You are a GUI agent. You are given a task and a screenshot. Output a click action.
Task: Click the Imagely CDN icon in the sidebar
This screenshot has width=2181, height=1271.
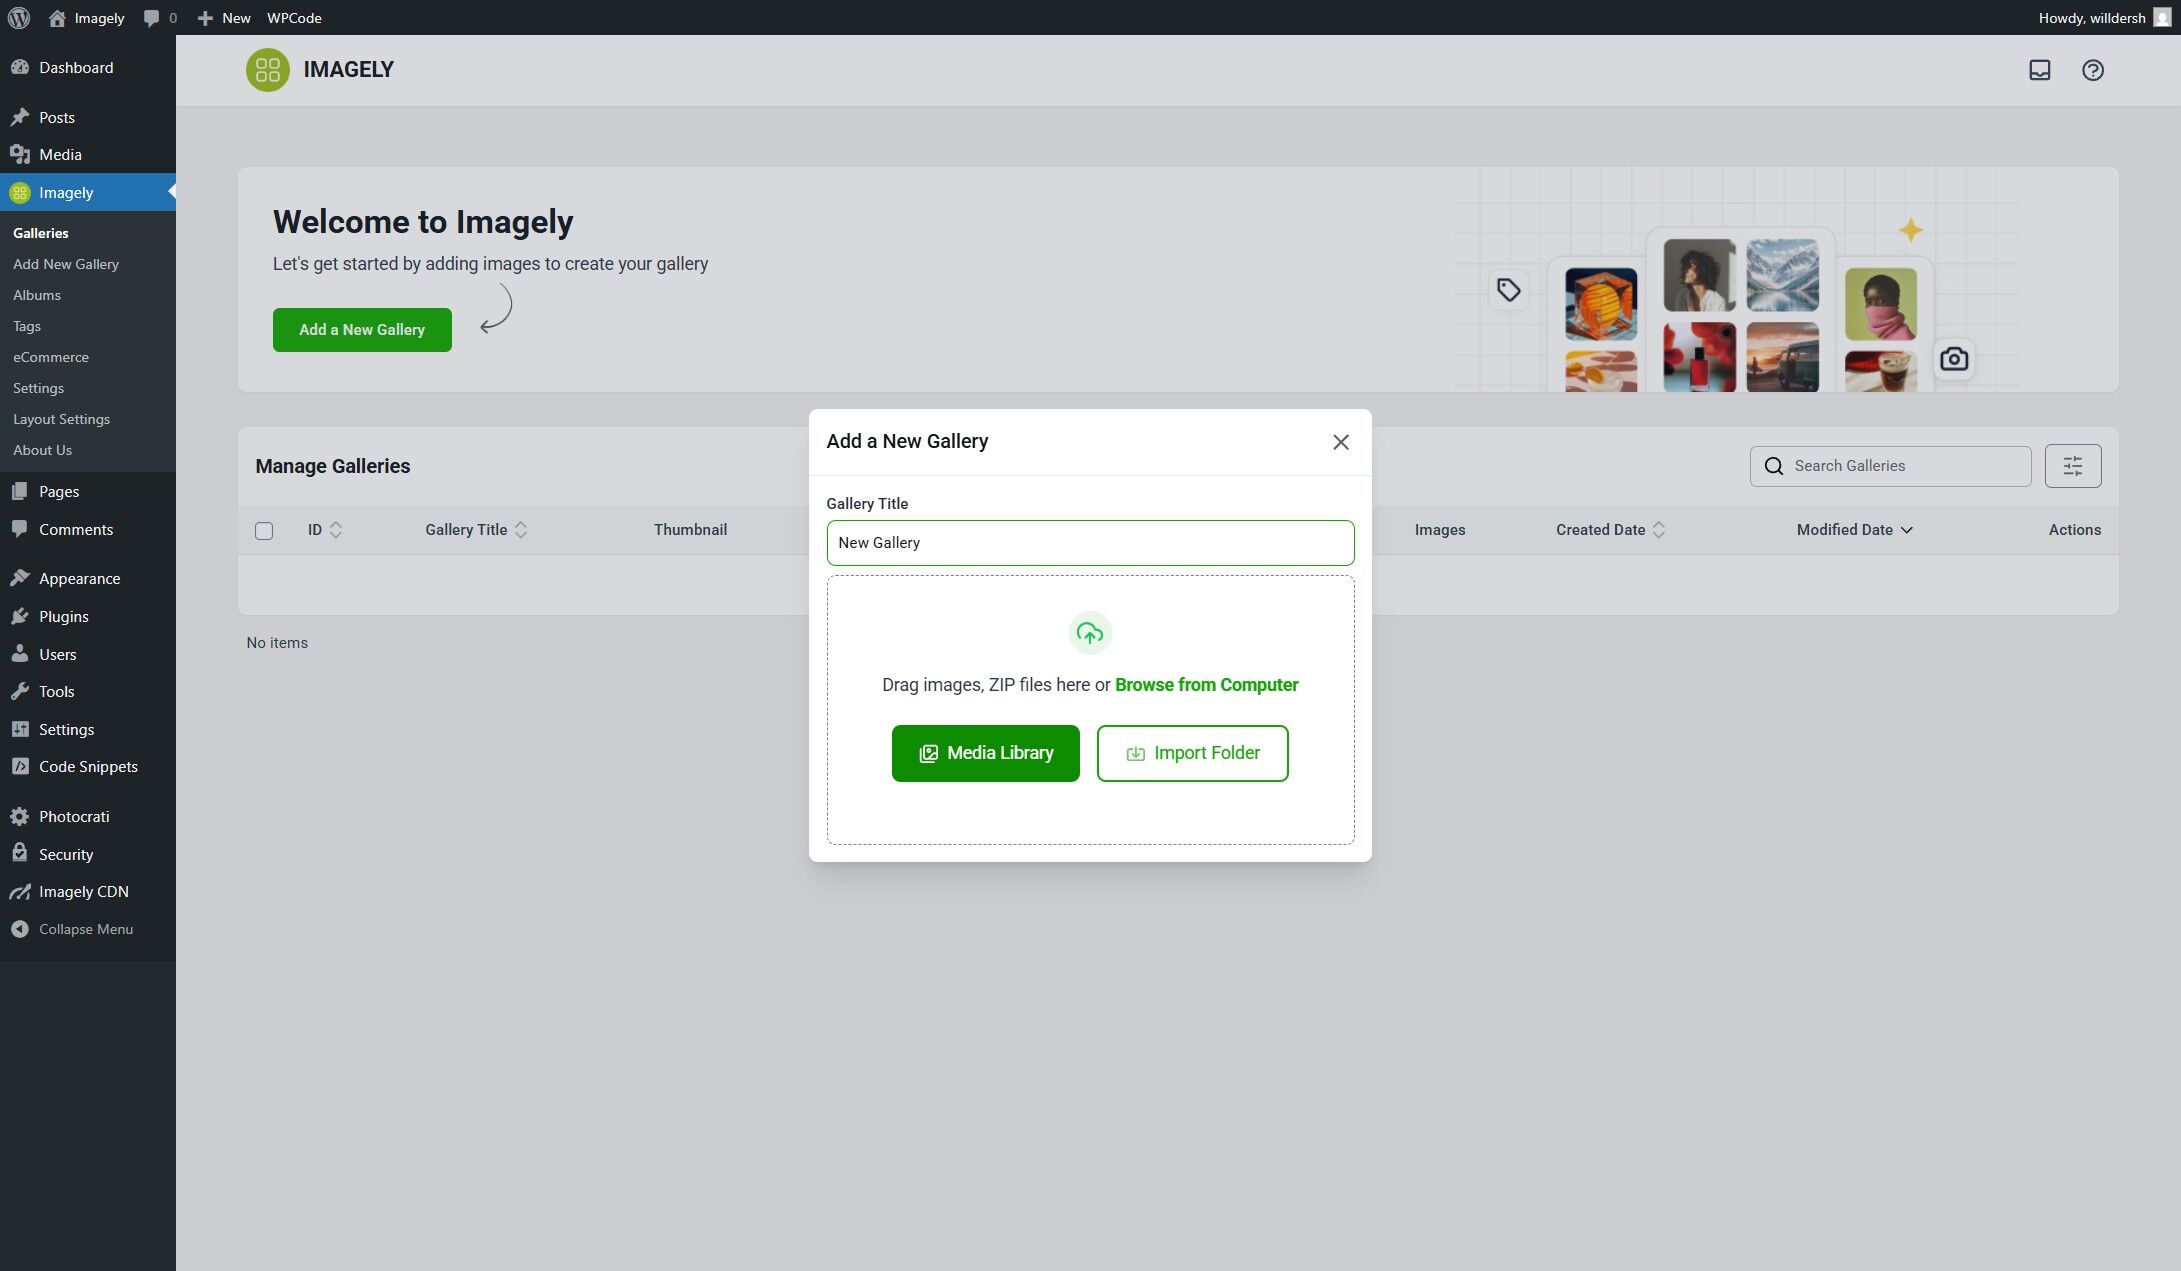21,891
